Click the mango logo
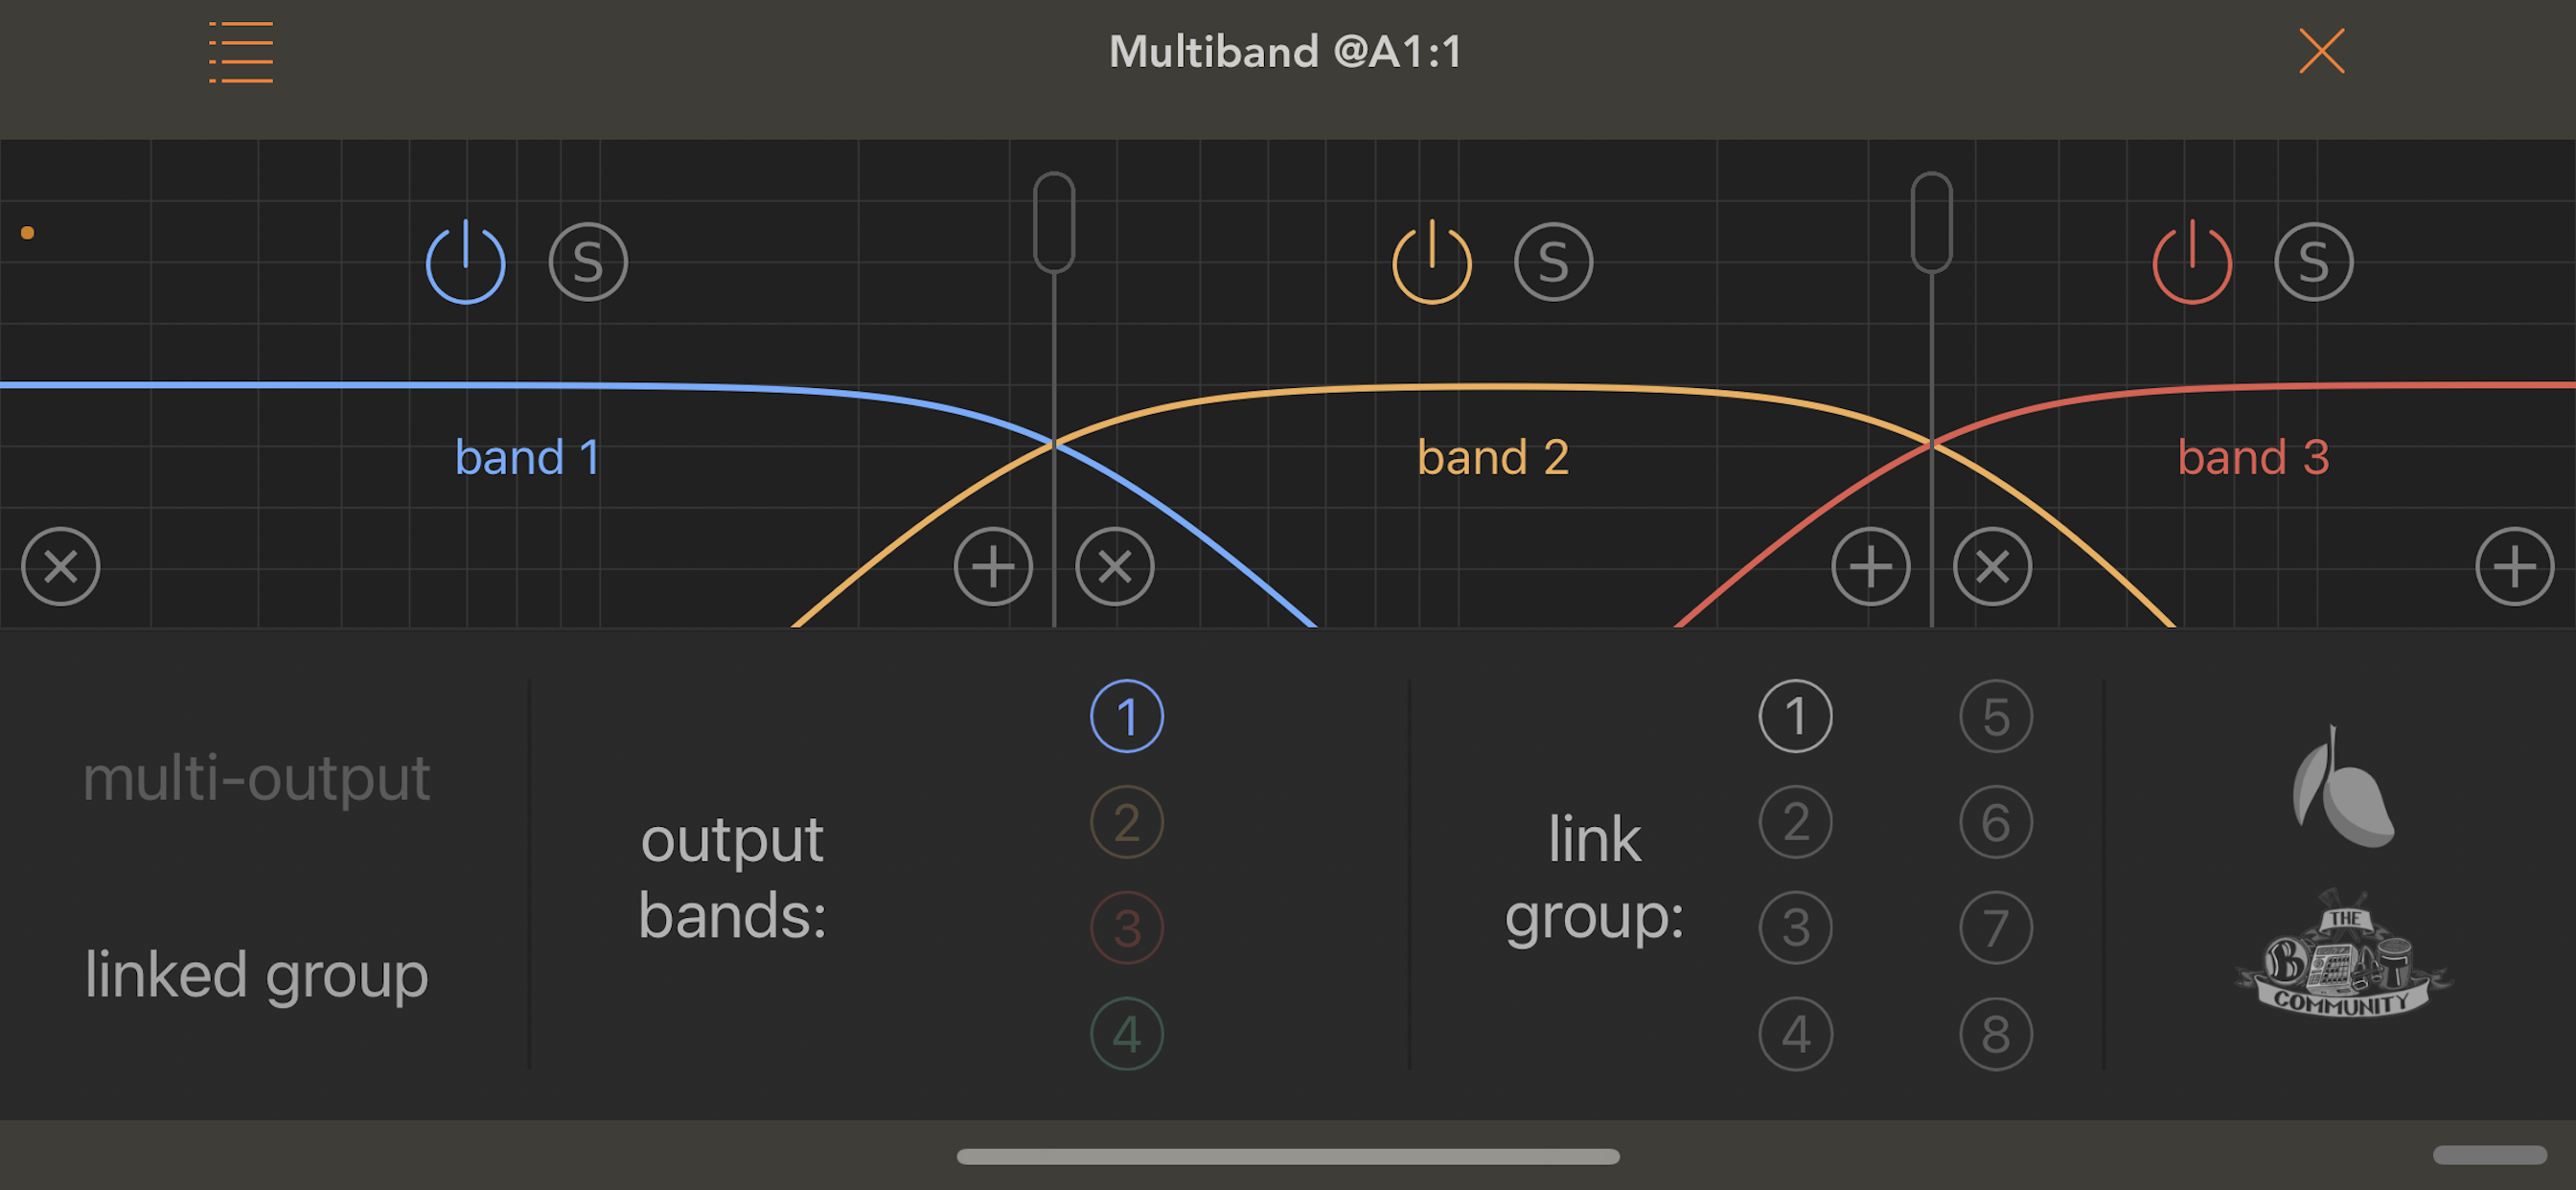This screenshot has height=1190, width=2576. [2342, 787]
